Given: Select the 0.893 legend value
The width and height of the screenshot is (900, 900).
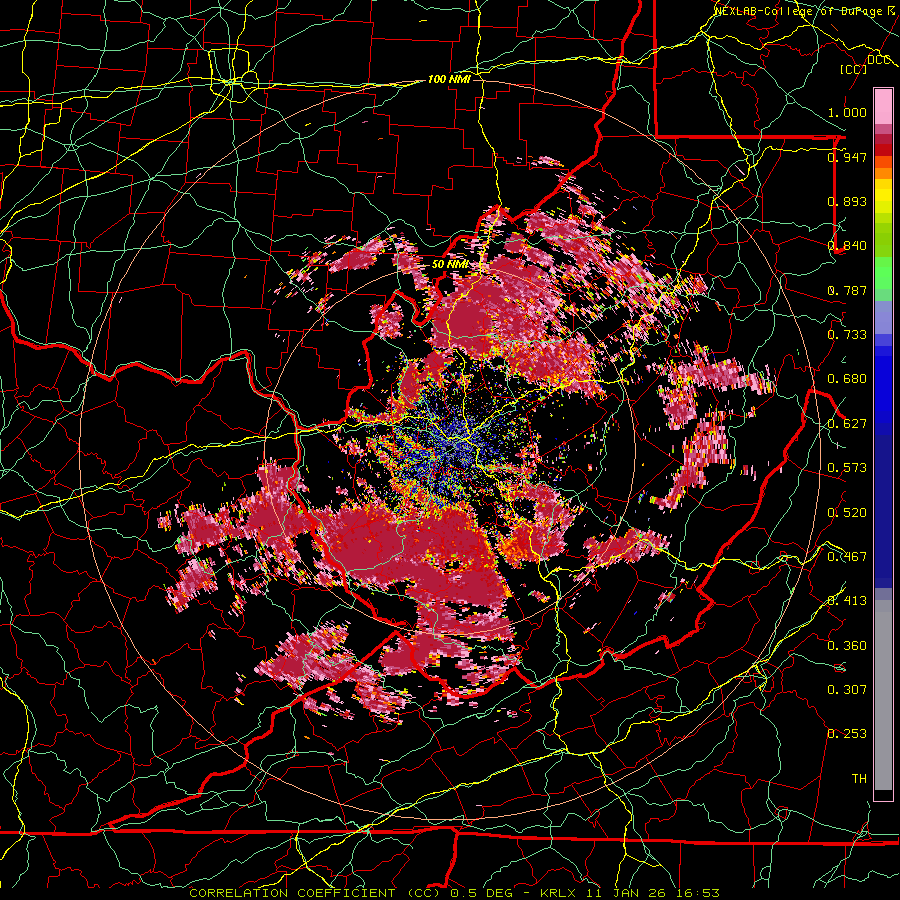Looking at the screenshot, I should (x=847, y=201).
